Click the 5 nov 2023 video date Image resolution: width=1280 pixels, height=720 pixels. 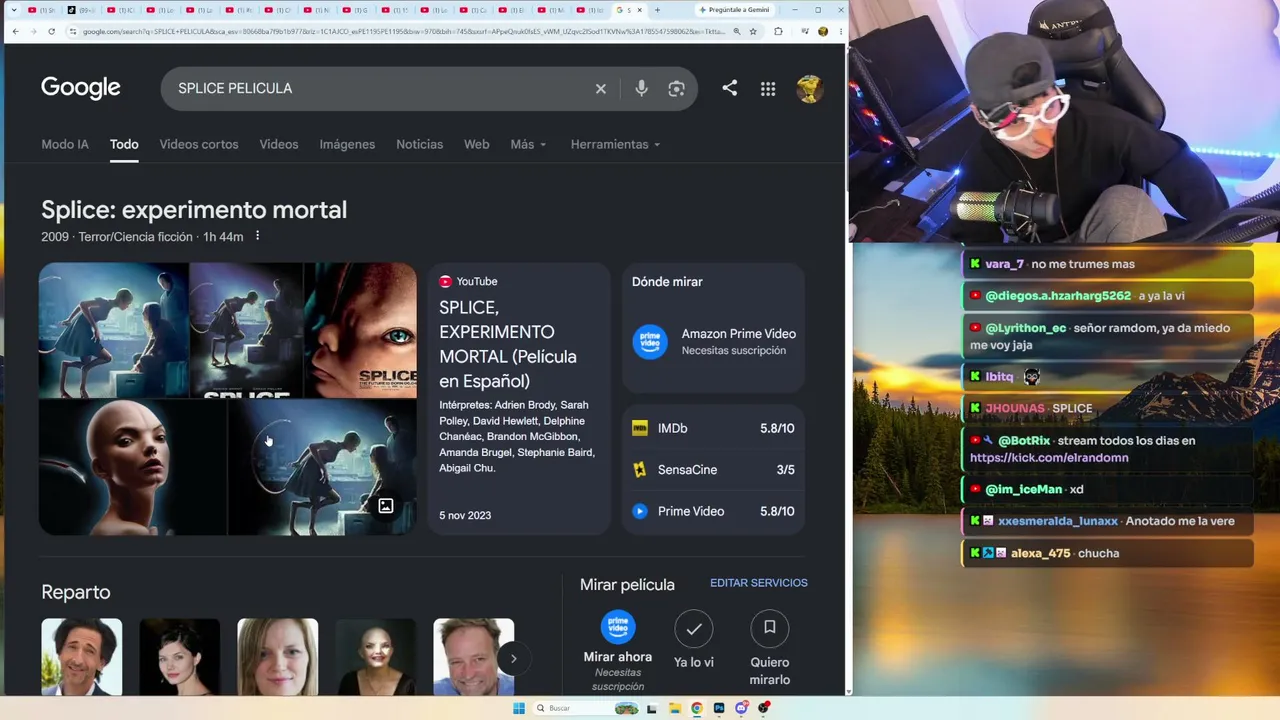[465, 515]
